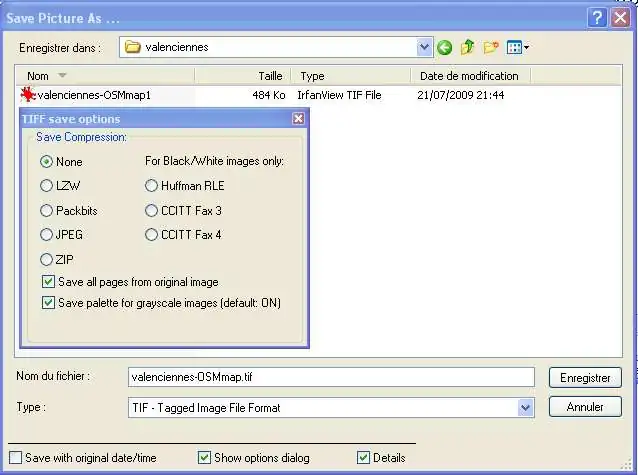The height and width of the screenshot is (475, 638).
Task: Open the Type file format dropdown
Action: (x=525, y=408)
